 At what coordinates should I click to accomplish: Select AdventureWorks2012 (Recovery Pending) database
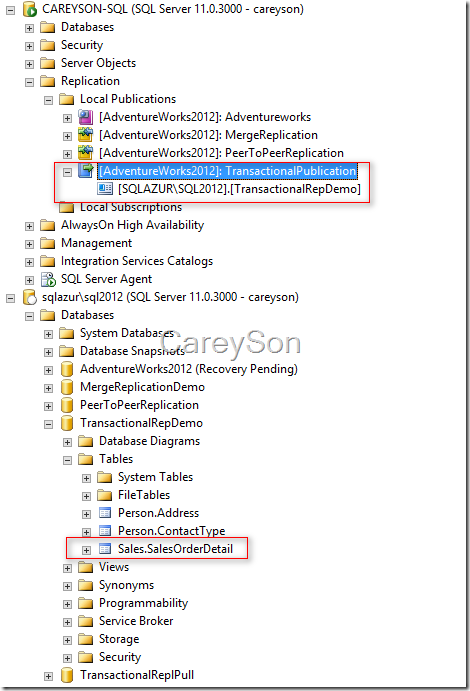189,369
